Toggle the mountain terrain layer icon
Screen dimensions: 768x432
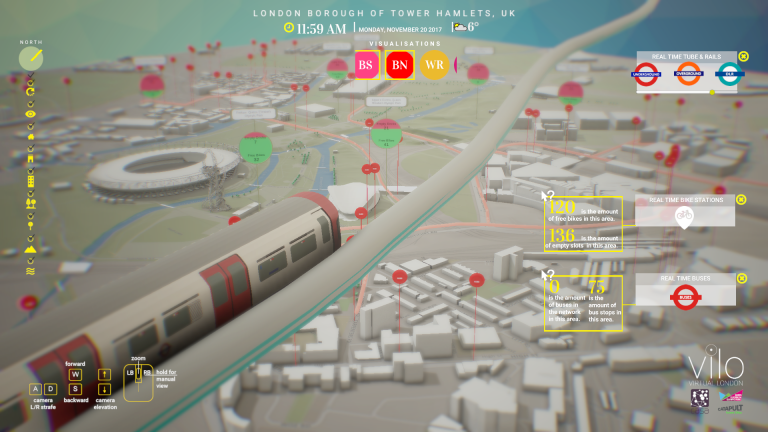pos(31,250)
